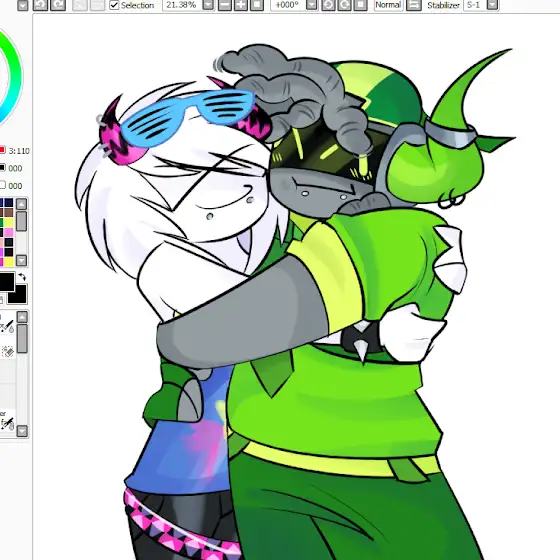Pick the yellow-green swatch in palette
Screen dimensions: 560x560
(9, 222)
